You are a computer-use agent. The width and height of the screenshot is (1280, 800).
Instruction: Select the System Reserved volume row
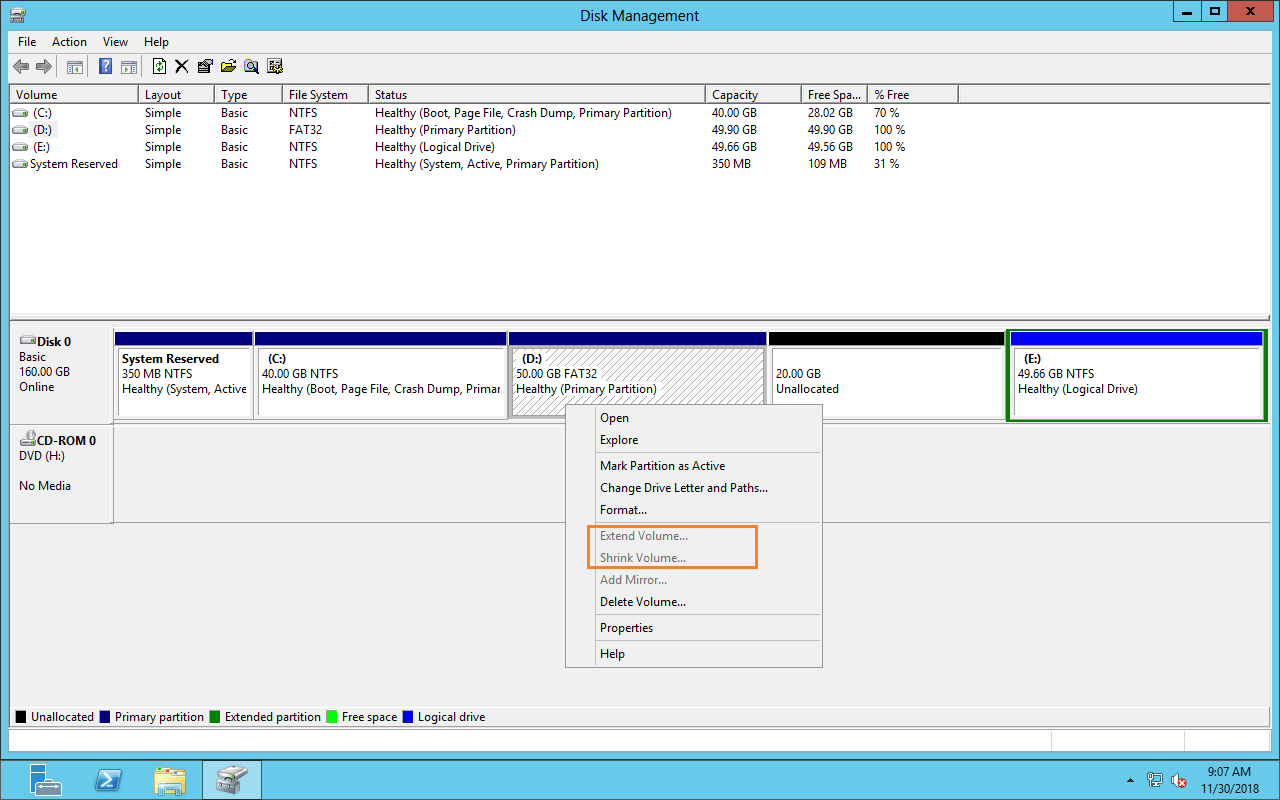484,164
